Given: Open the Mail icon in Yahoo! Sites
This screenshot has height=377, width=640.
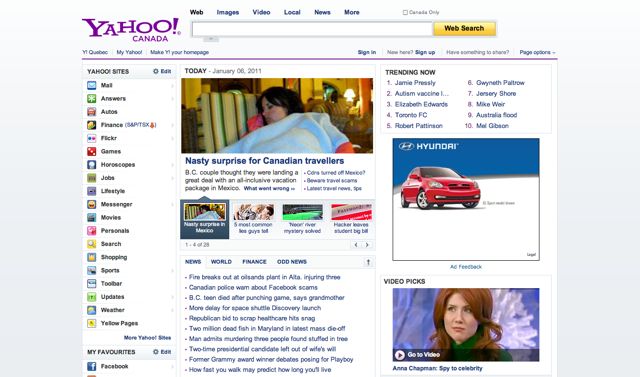Looking at the screenshot, I should pyautogui.click(x=91, y=85).
